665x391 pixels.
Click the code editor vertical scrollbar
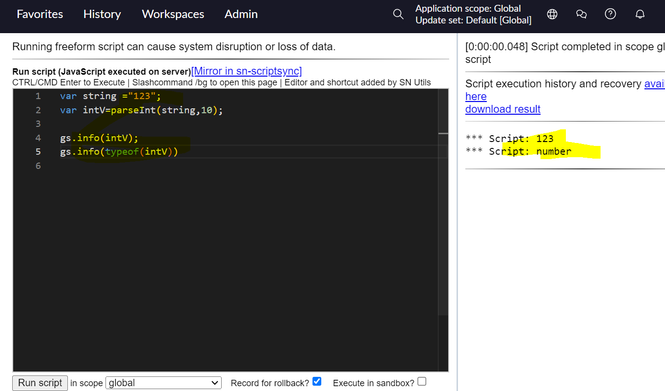click(x=443, y=203)
